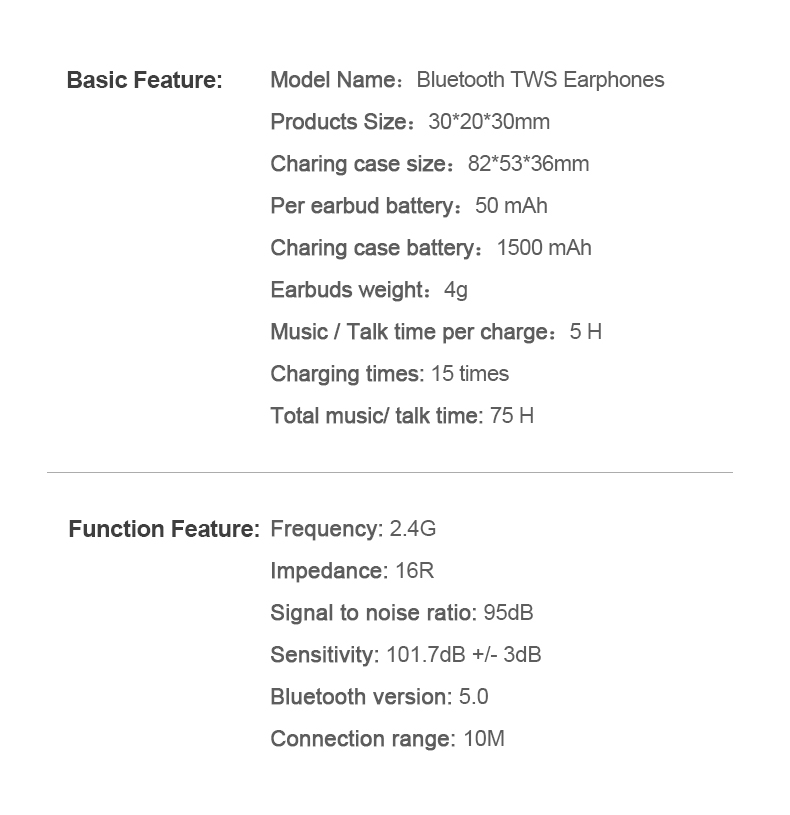
Task: Click the Bluetooth TWS Earphones model value
Action: pyautogui.click(x=541, y=80)
